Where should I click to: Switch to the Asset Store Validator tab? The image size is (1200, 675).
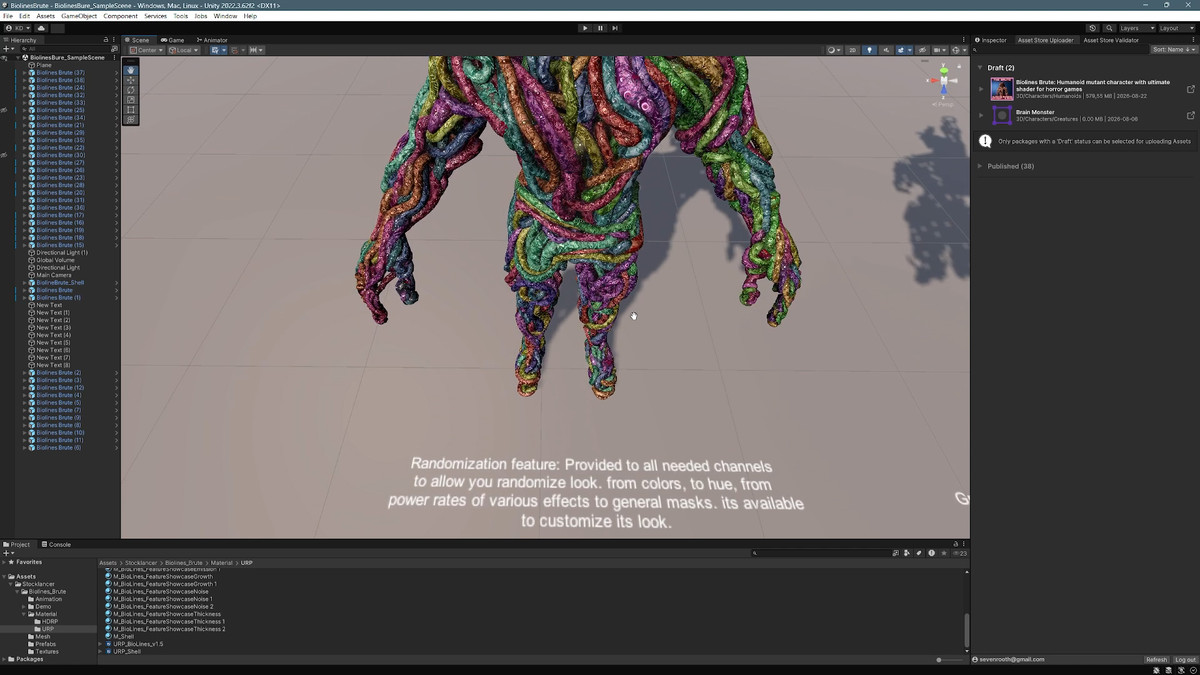coord(1111,40)
